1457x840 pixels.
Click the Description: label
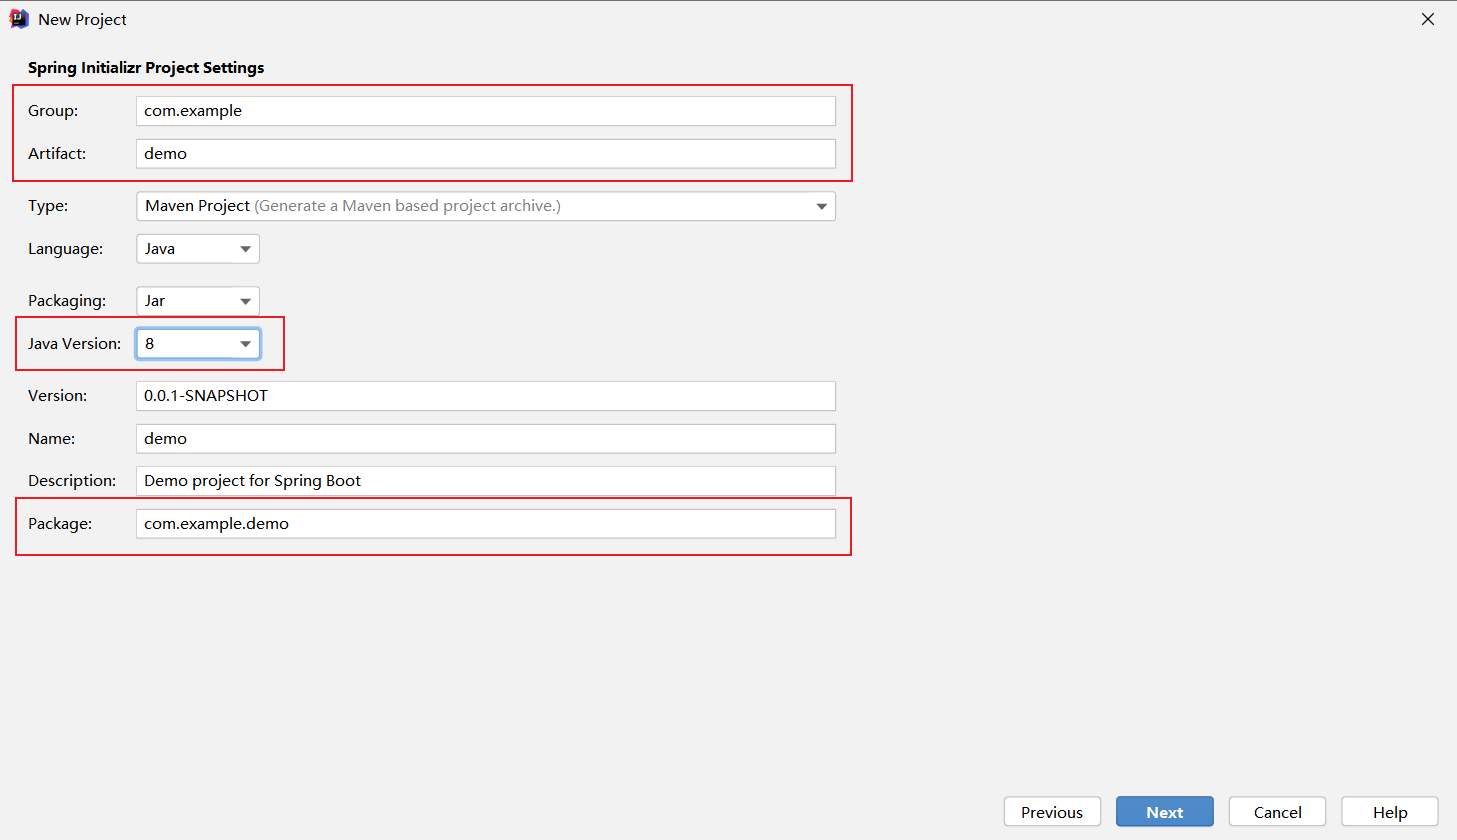coord(72,481)
